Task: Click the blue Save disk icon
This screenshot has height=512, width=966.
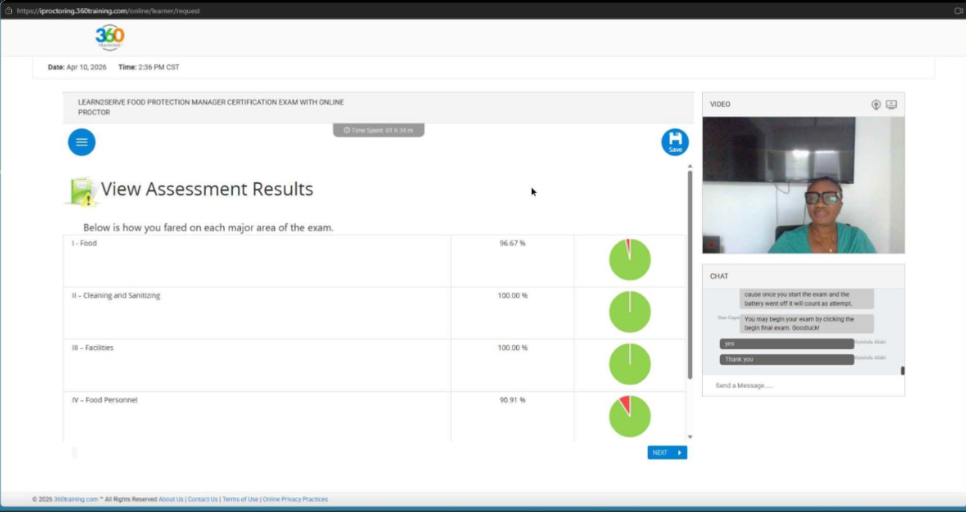Action: (675, 142)
